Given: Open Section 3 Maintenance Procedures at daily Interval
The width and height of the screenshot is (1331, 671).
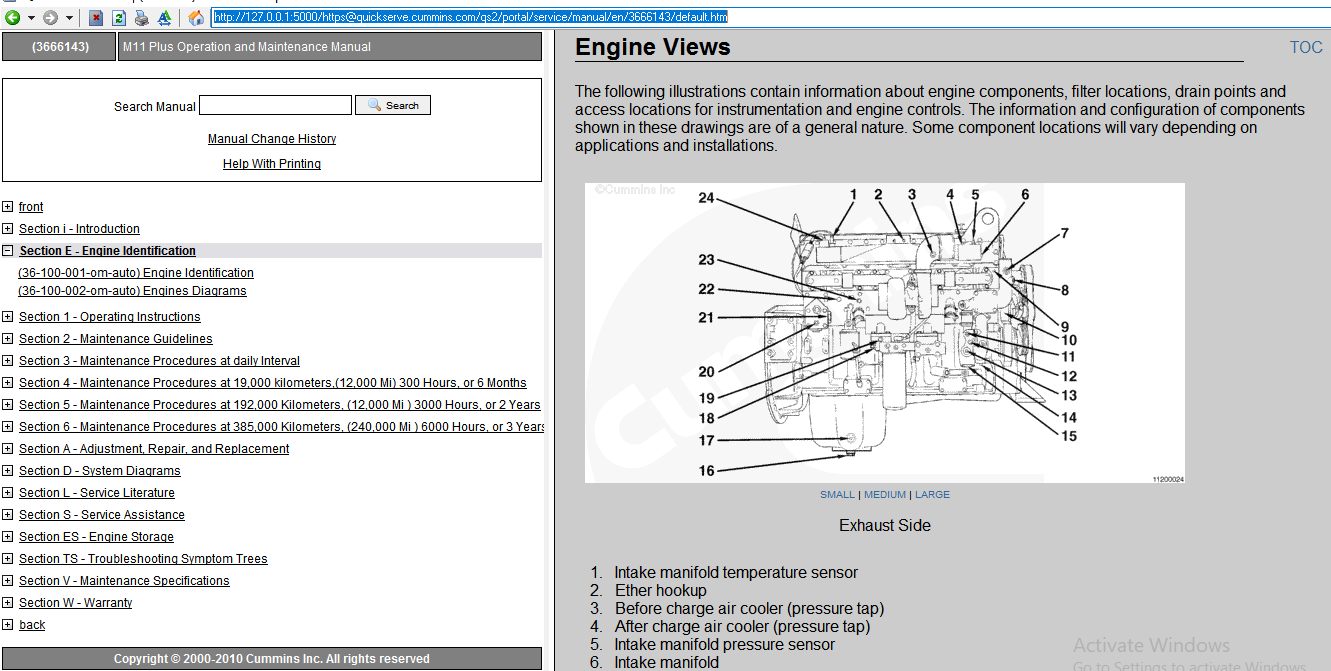Looking at the screenshot, I should coord(159,361).
